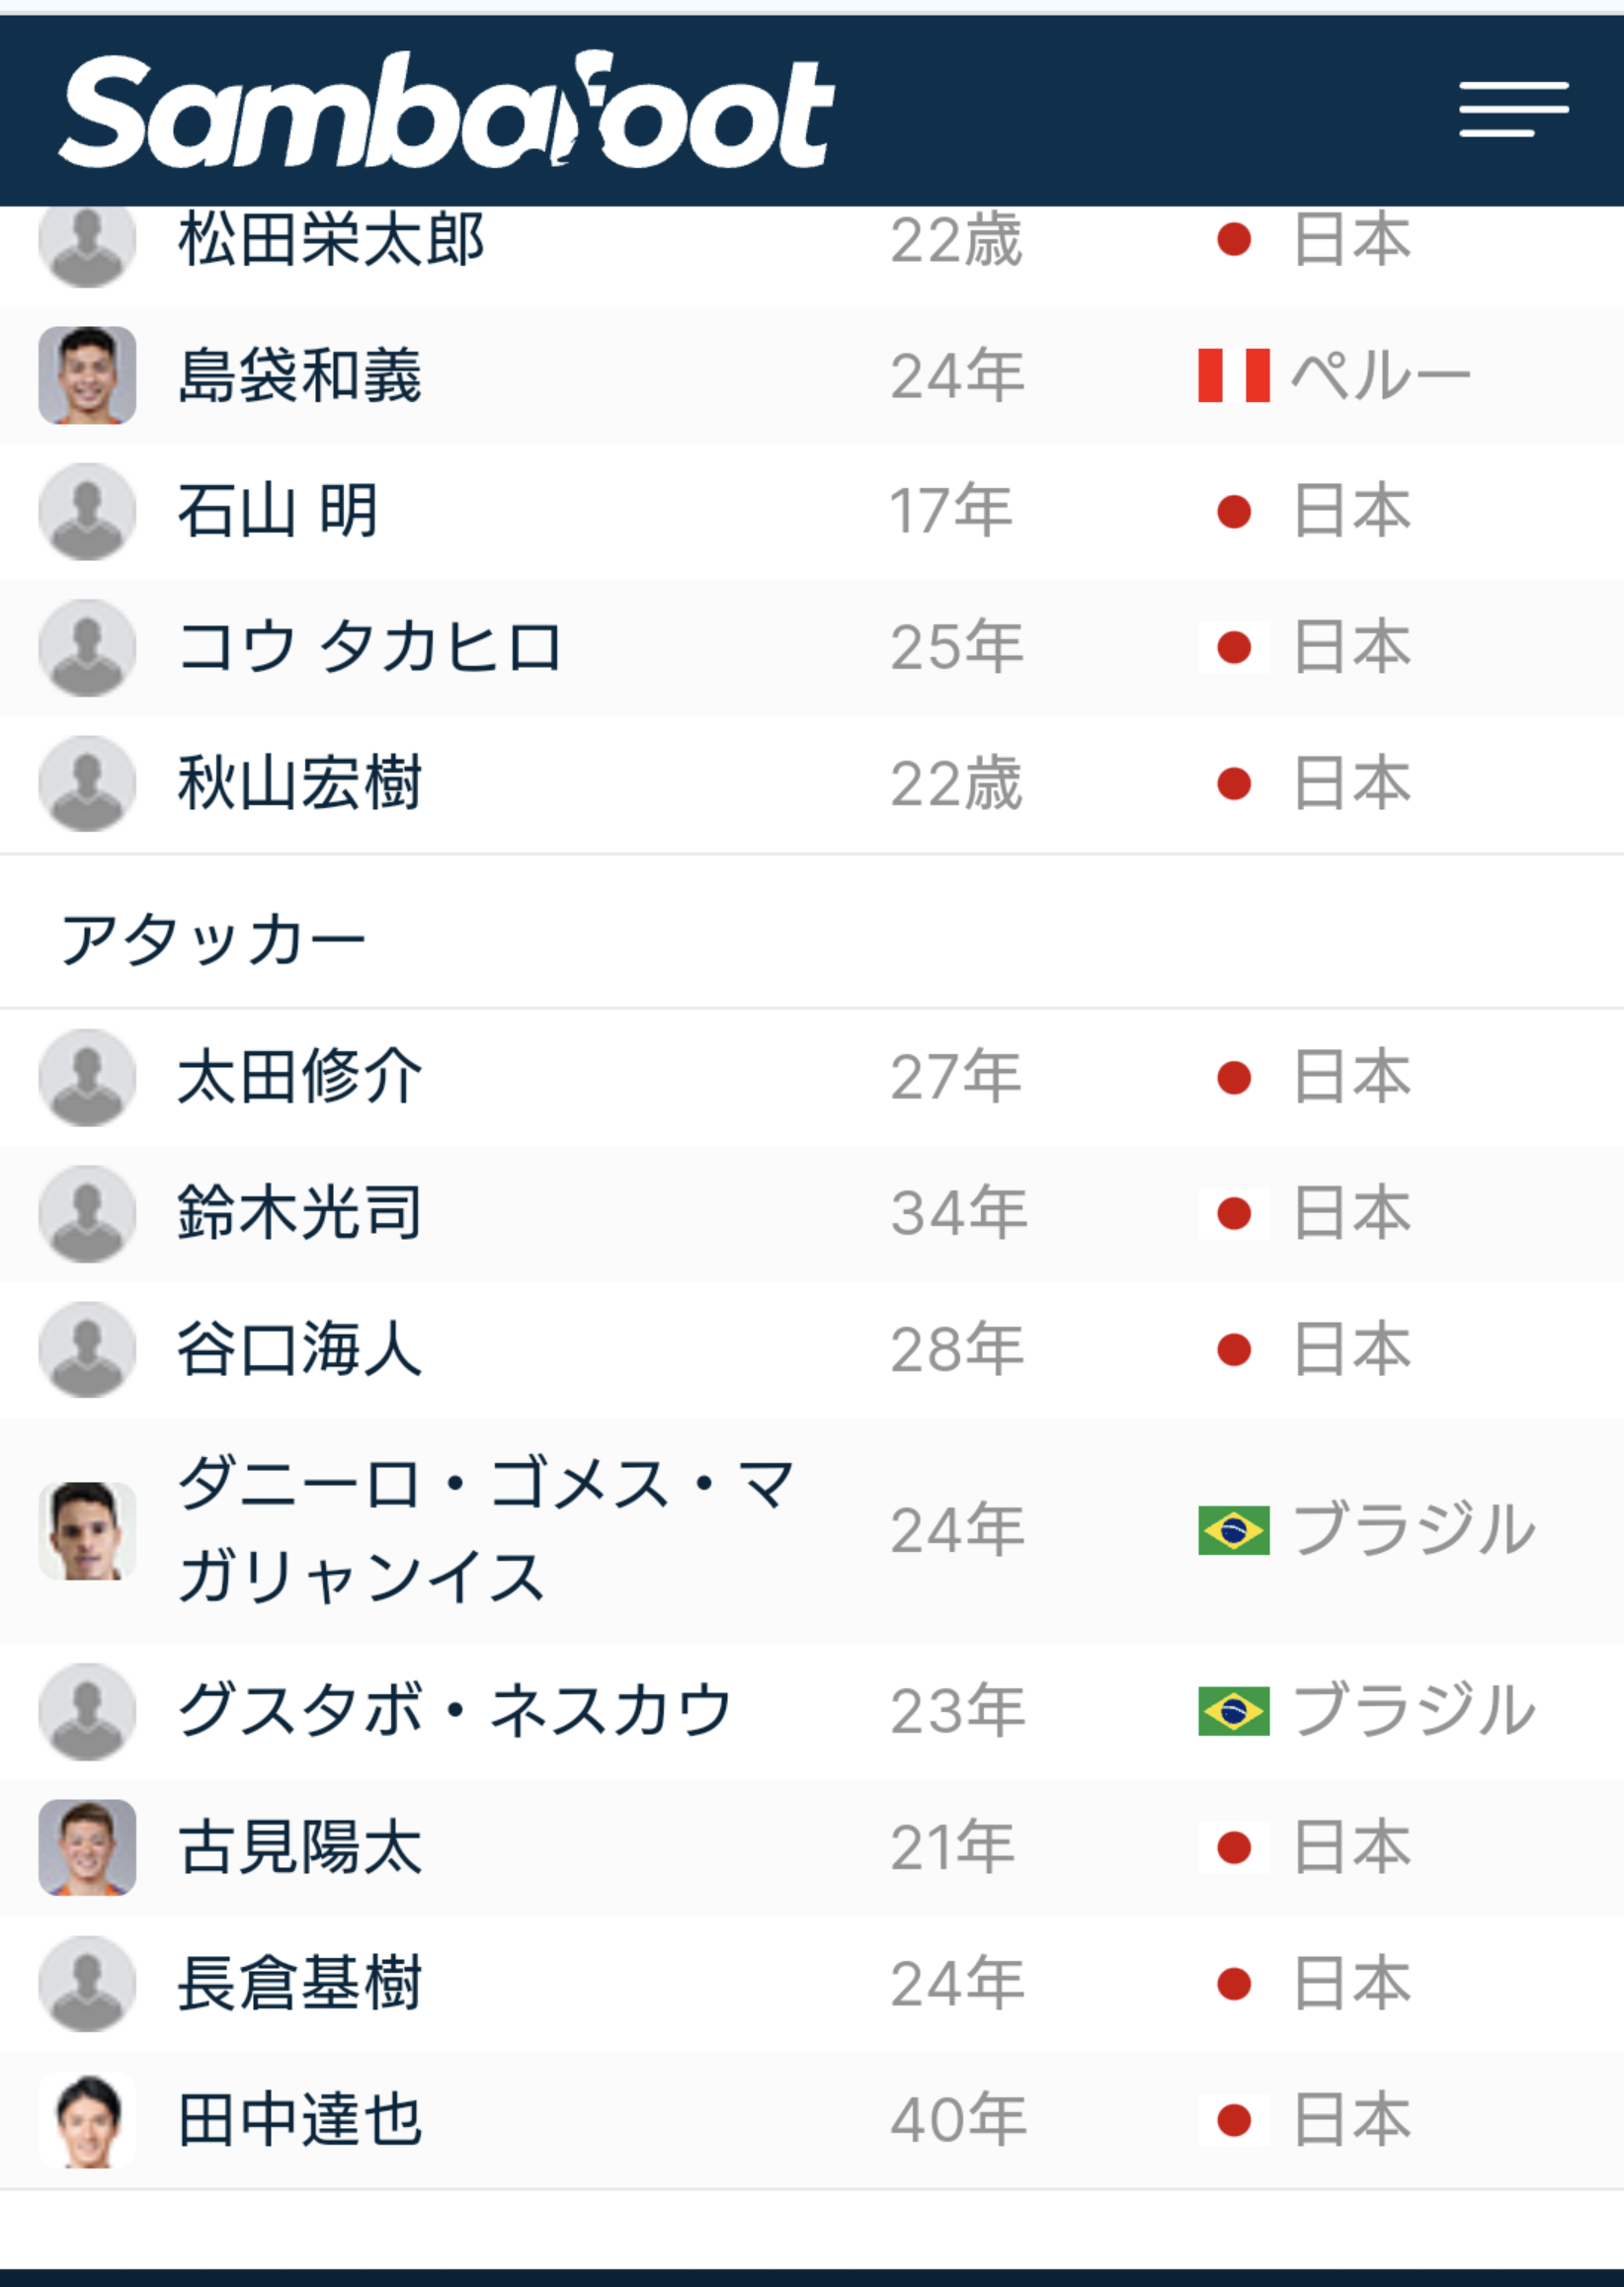Open player profile 秋山宏樹
Viewport: 1624px width, 2287px height.
coord(300,783)
